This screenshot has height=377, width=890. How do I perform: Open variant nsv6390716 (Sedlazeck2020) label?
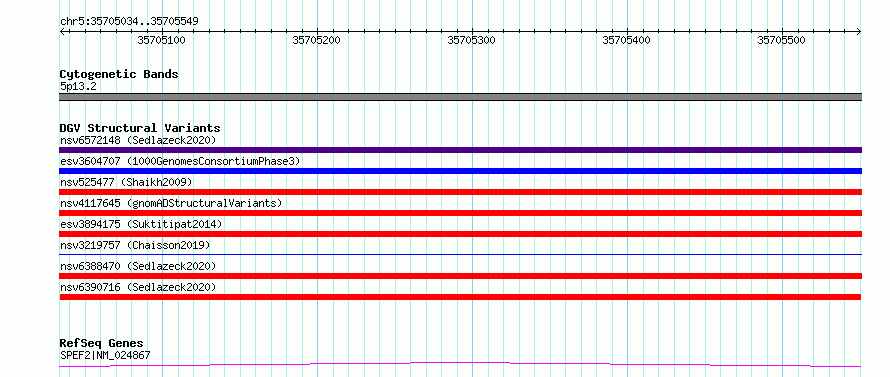pos(138,287)
